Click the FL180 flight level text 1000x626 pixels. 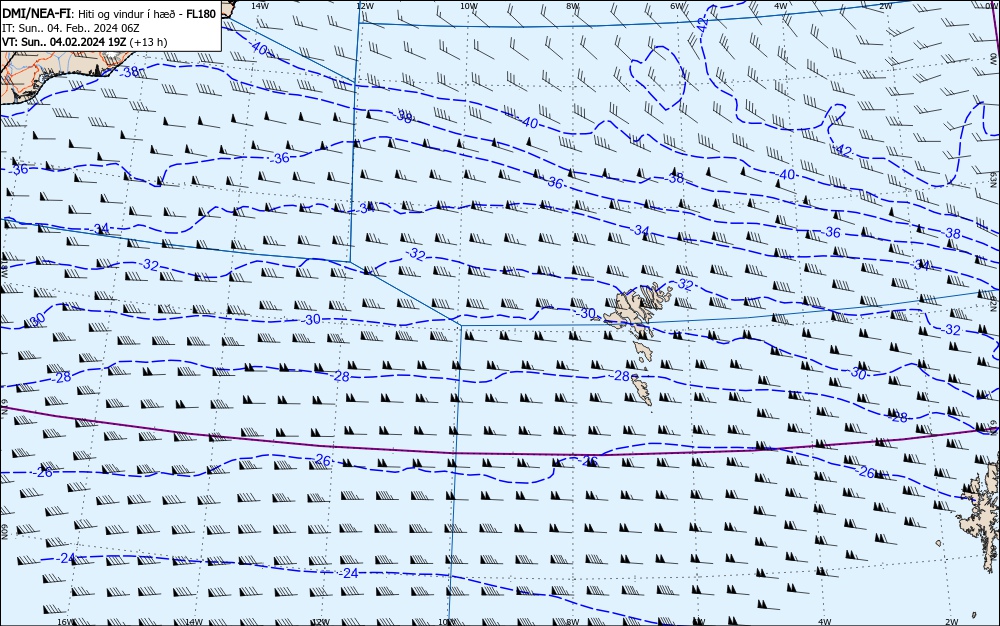[x=202, y=13]
